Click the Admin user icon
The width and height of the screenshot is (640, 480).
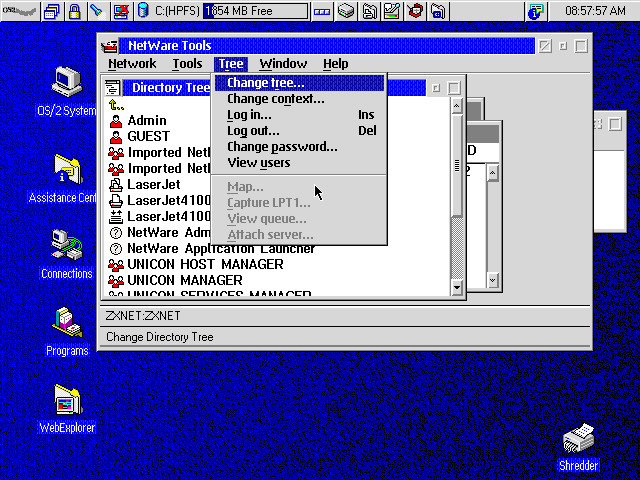tap(116, 121)
